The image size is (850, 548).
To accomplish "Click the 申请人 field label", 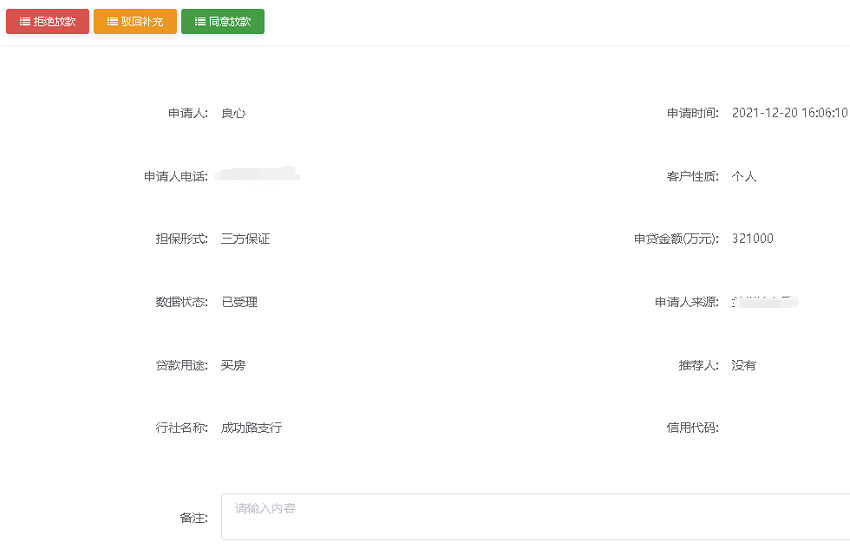I will (x=188, y=113).
